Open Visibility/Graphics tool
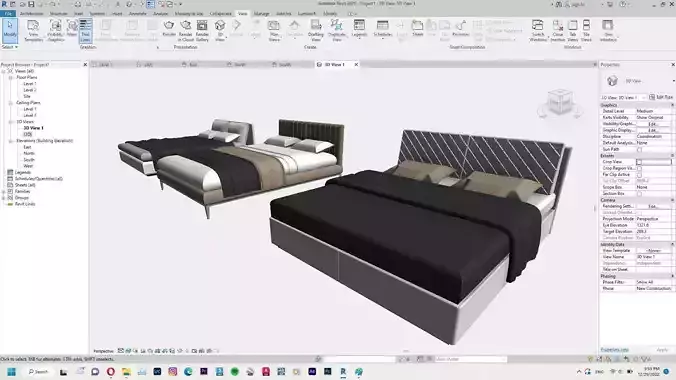This screenshot has width=676, height=380. [56, 30]
